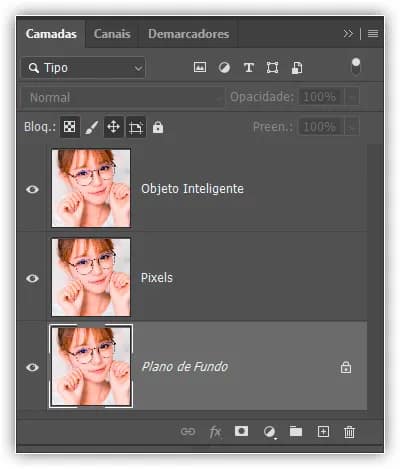Filter layers by shape layers icon
This screenshot has width=400, height=469.
pos(272,68)
